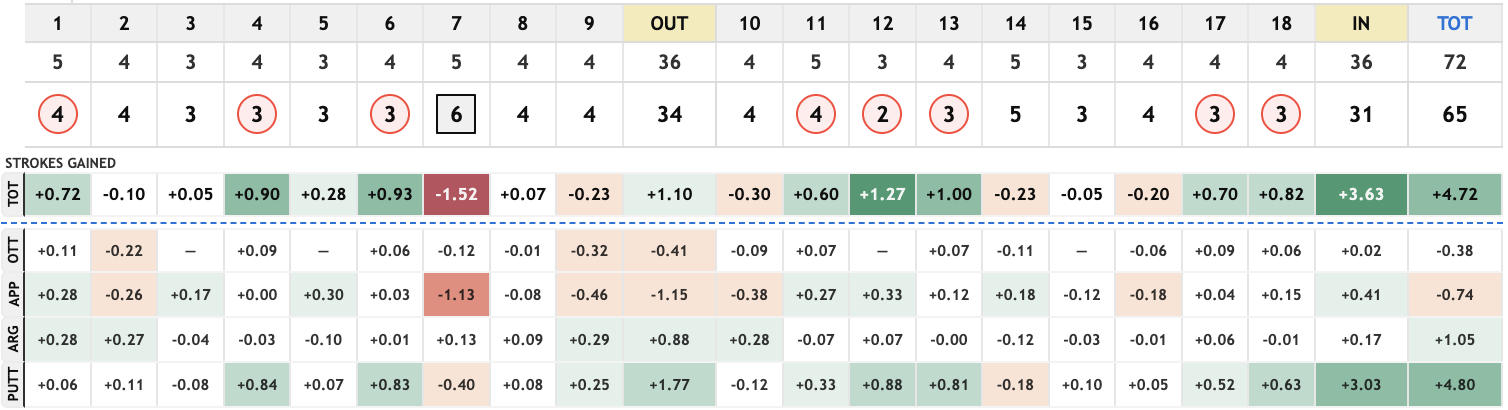Click the circled 2 on hole 12
Viewport: 1508px width, 410px height.
tap(881, 115)
